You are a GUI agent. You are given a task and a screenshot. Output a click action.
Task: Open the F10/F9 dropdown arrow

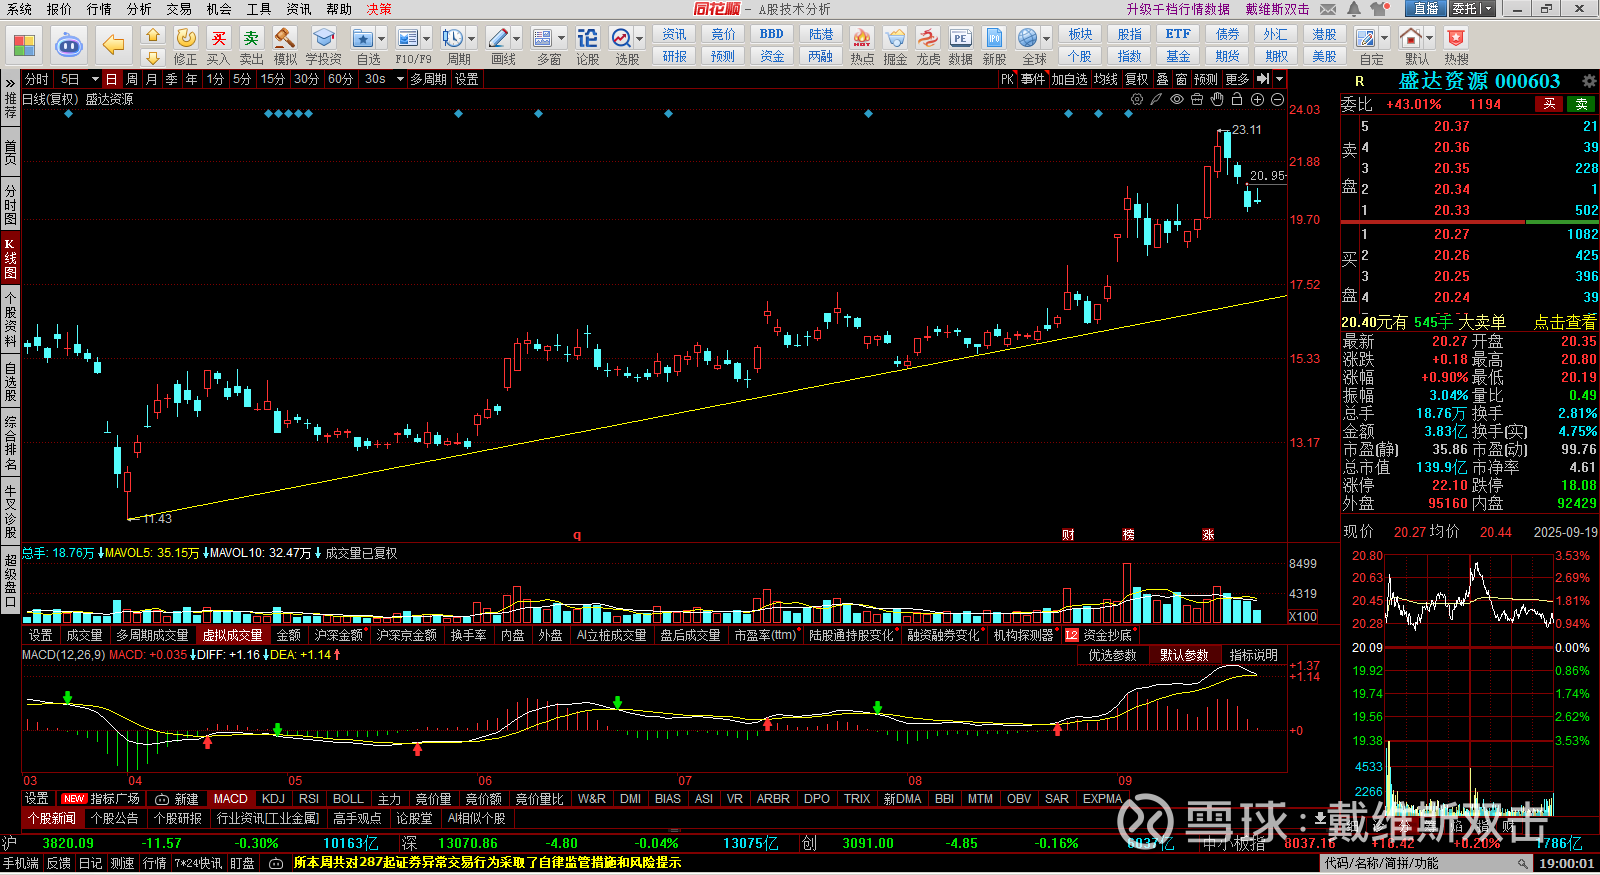tap(426, 39)
